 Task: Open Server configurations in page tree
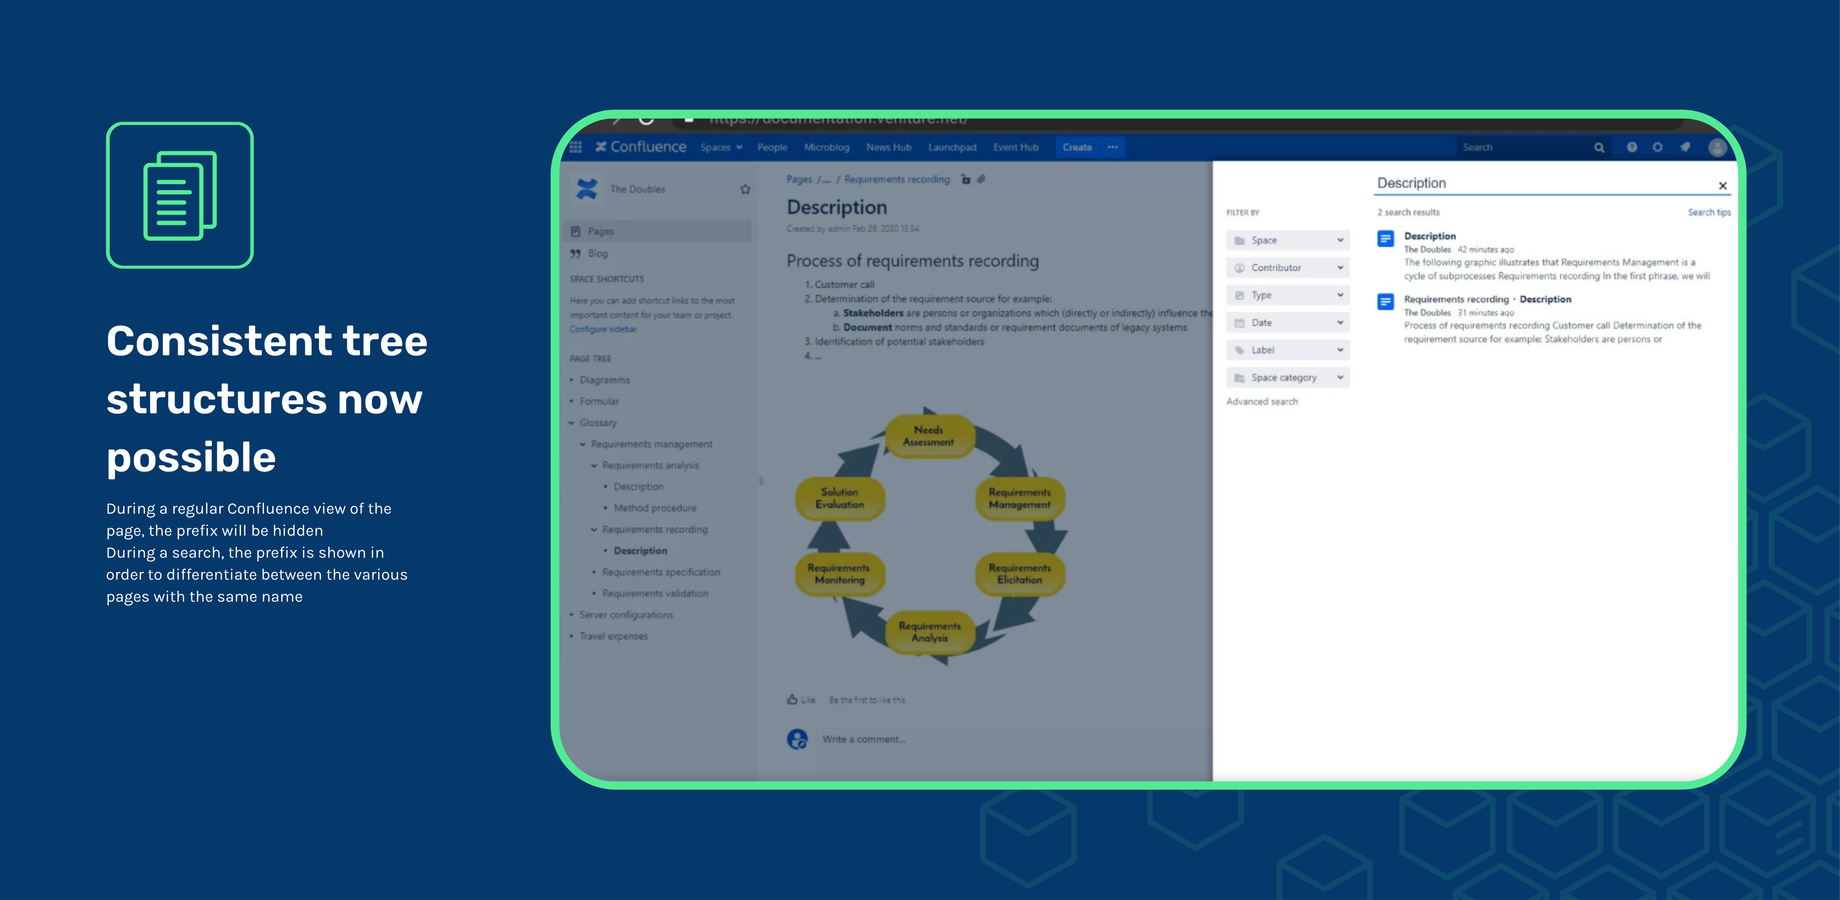coord(626,615)
